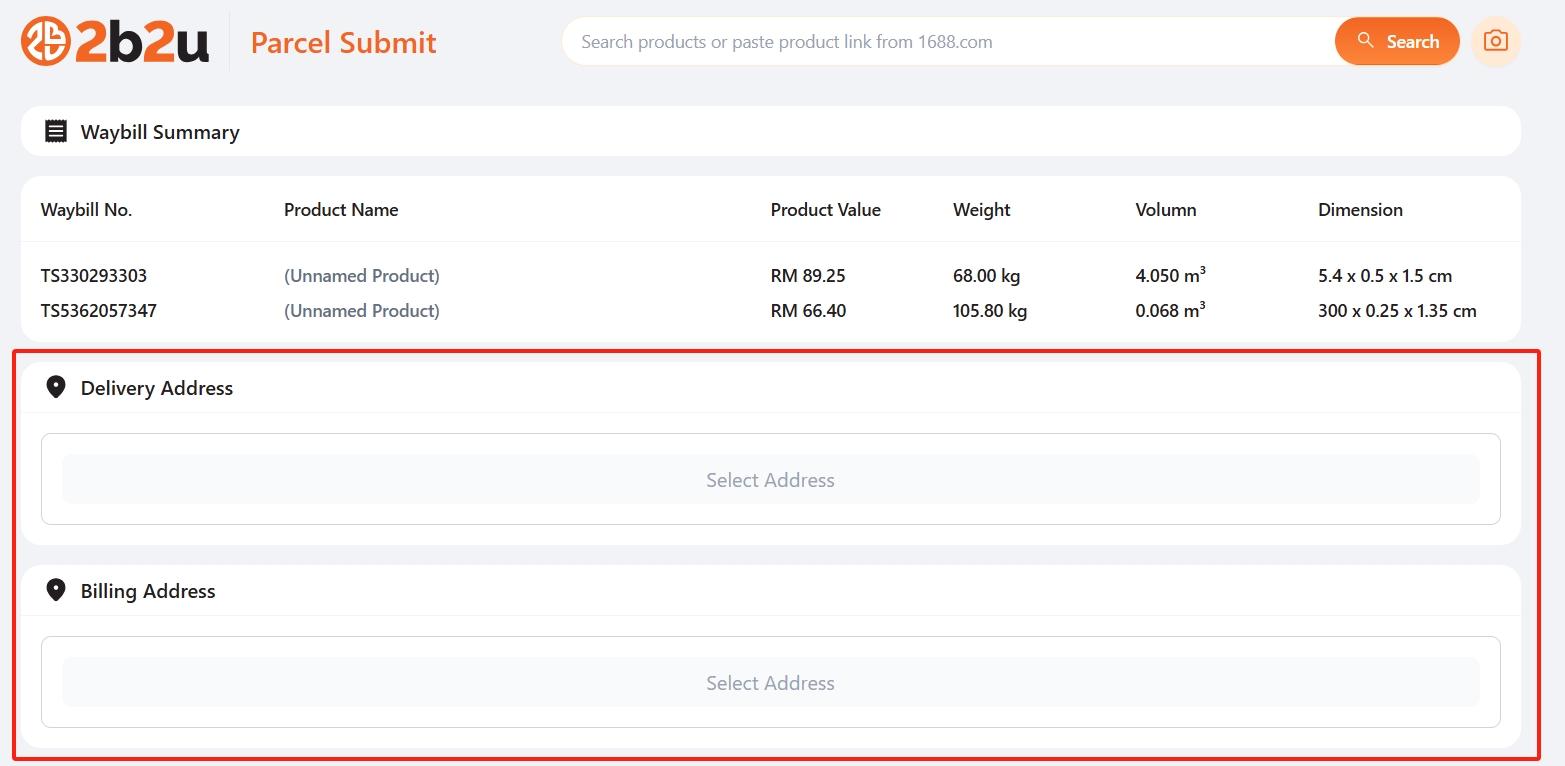Click the Product Name column header
This screenshot has height=766, width=1565.
341,210
